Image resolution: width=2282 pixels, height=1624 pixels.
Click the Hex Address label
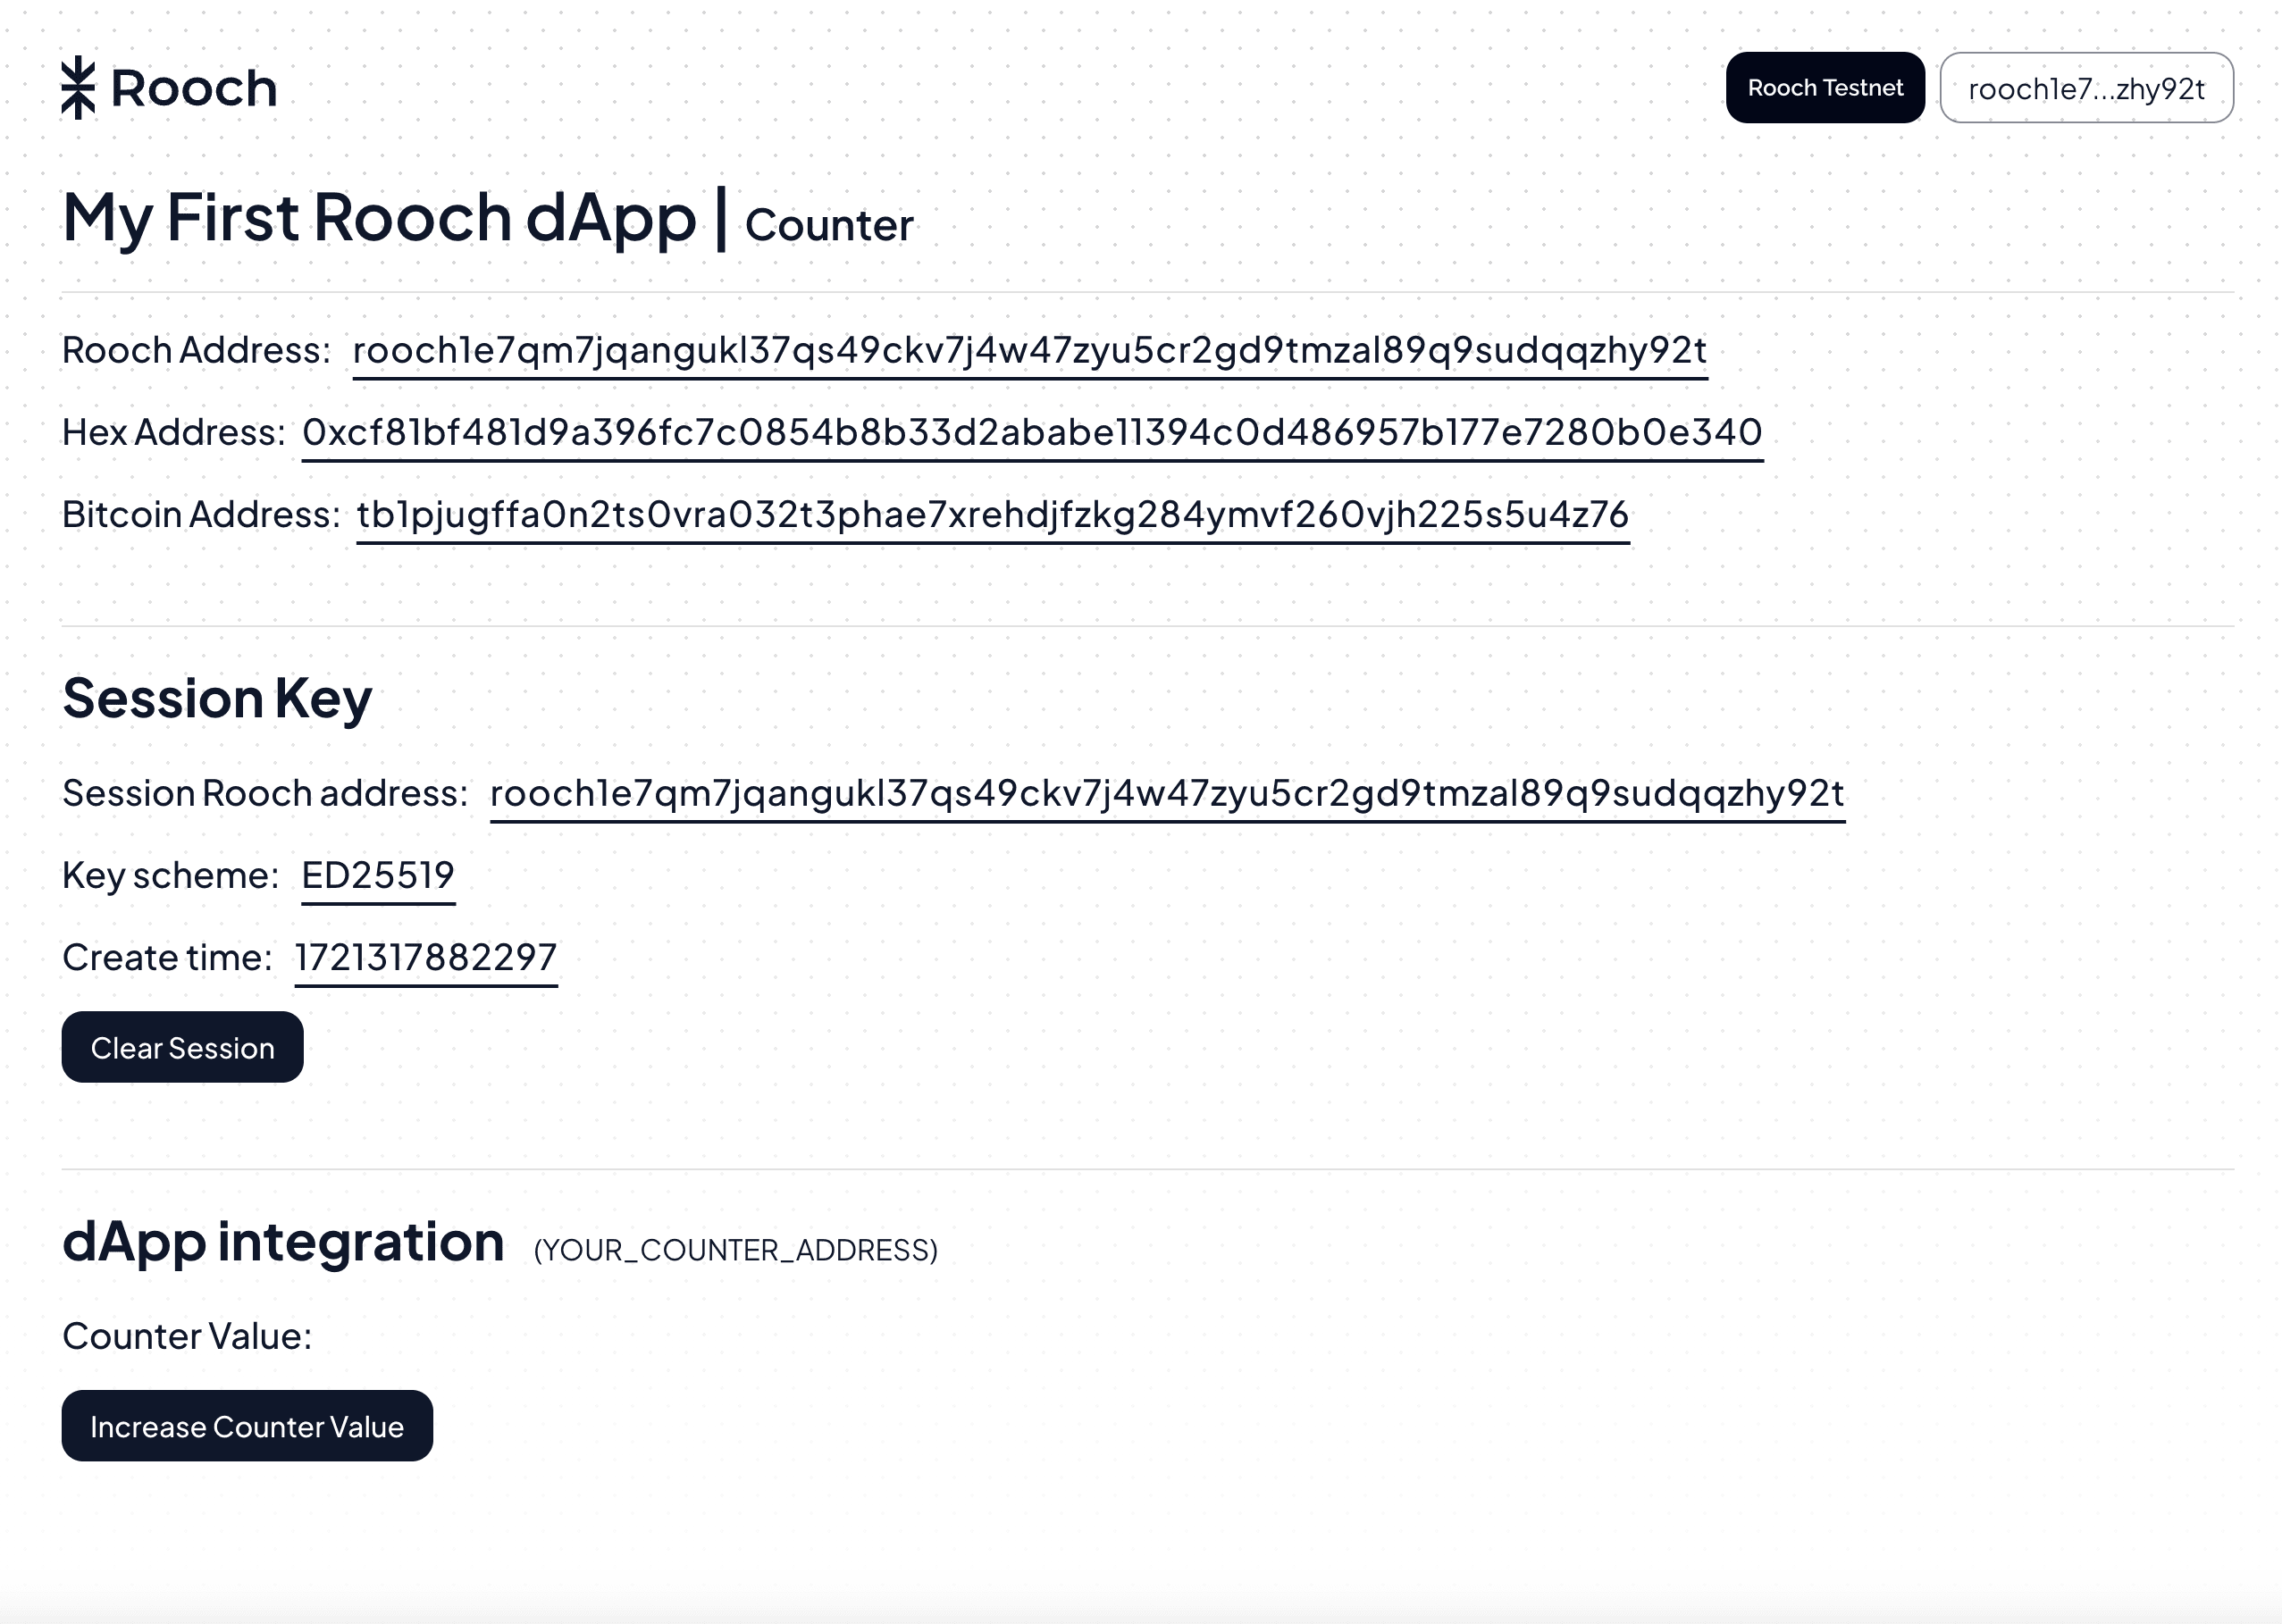click(174, 433)
